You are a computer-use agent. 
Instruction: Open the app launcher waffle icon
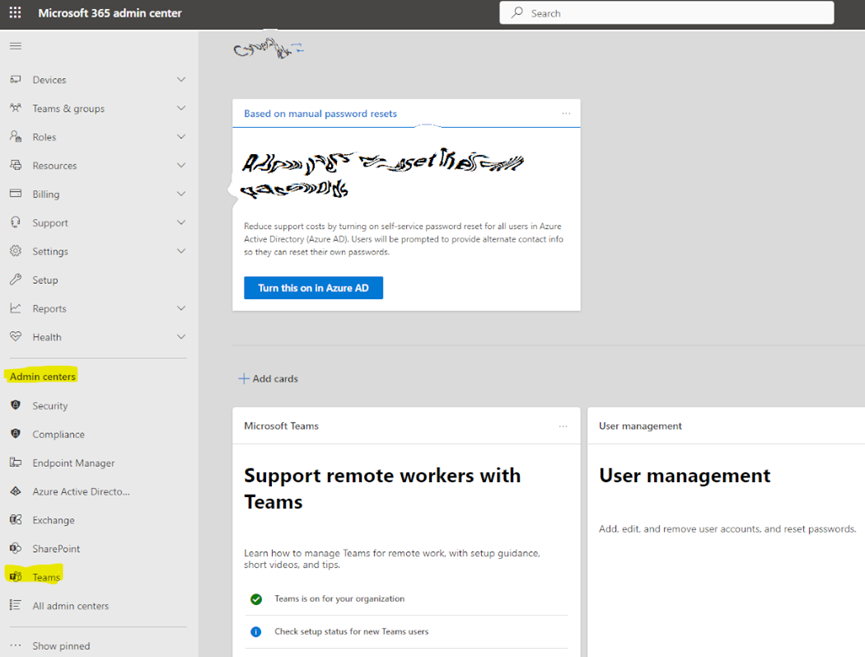15,13
